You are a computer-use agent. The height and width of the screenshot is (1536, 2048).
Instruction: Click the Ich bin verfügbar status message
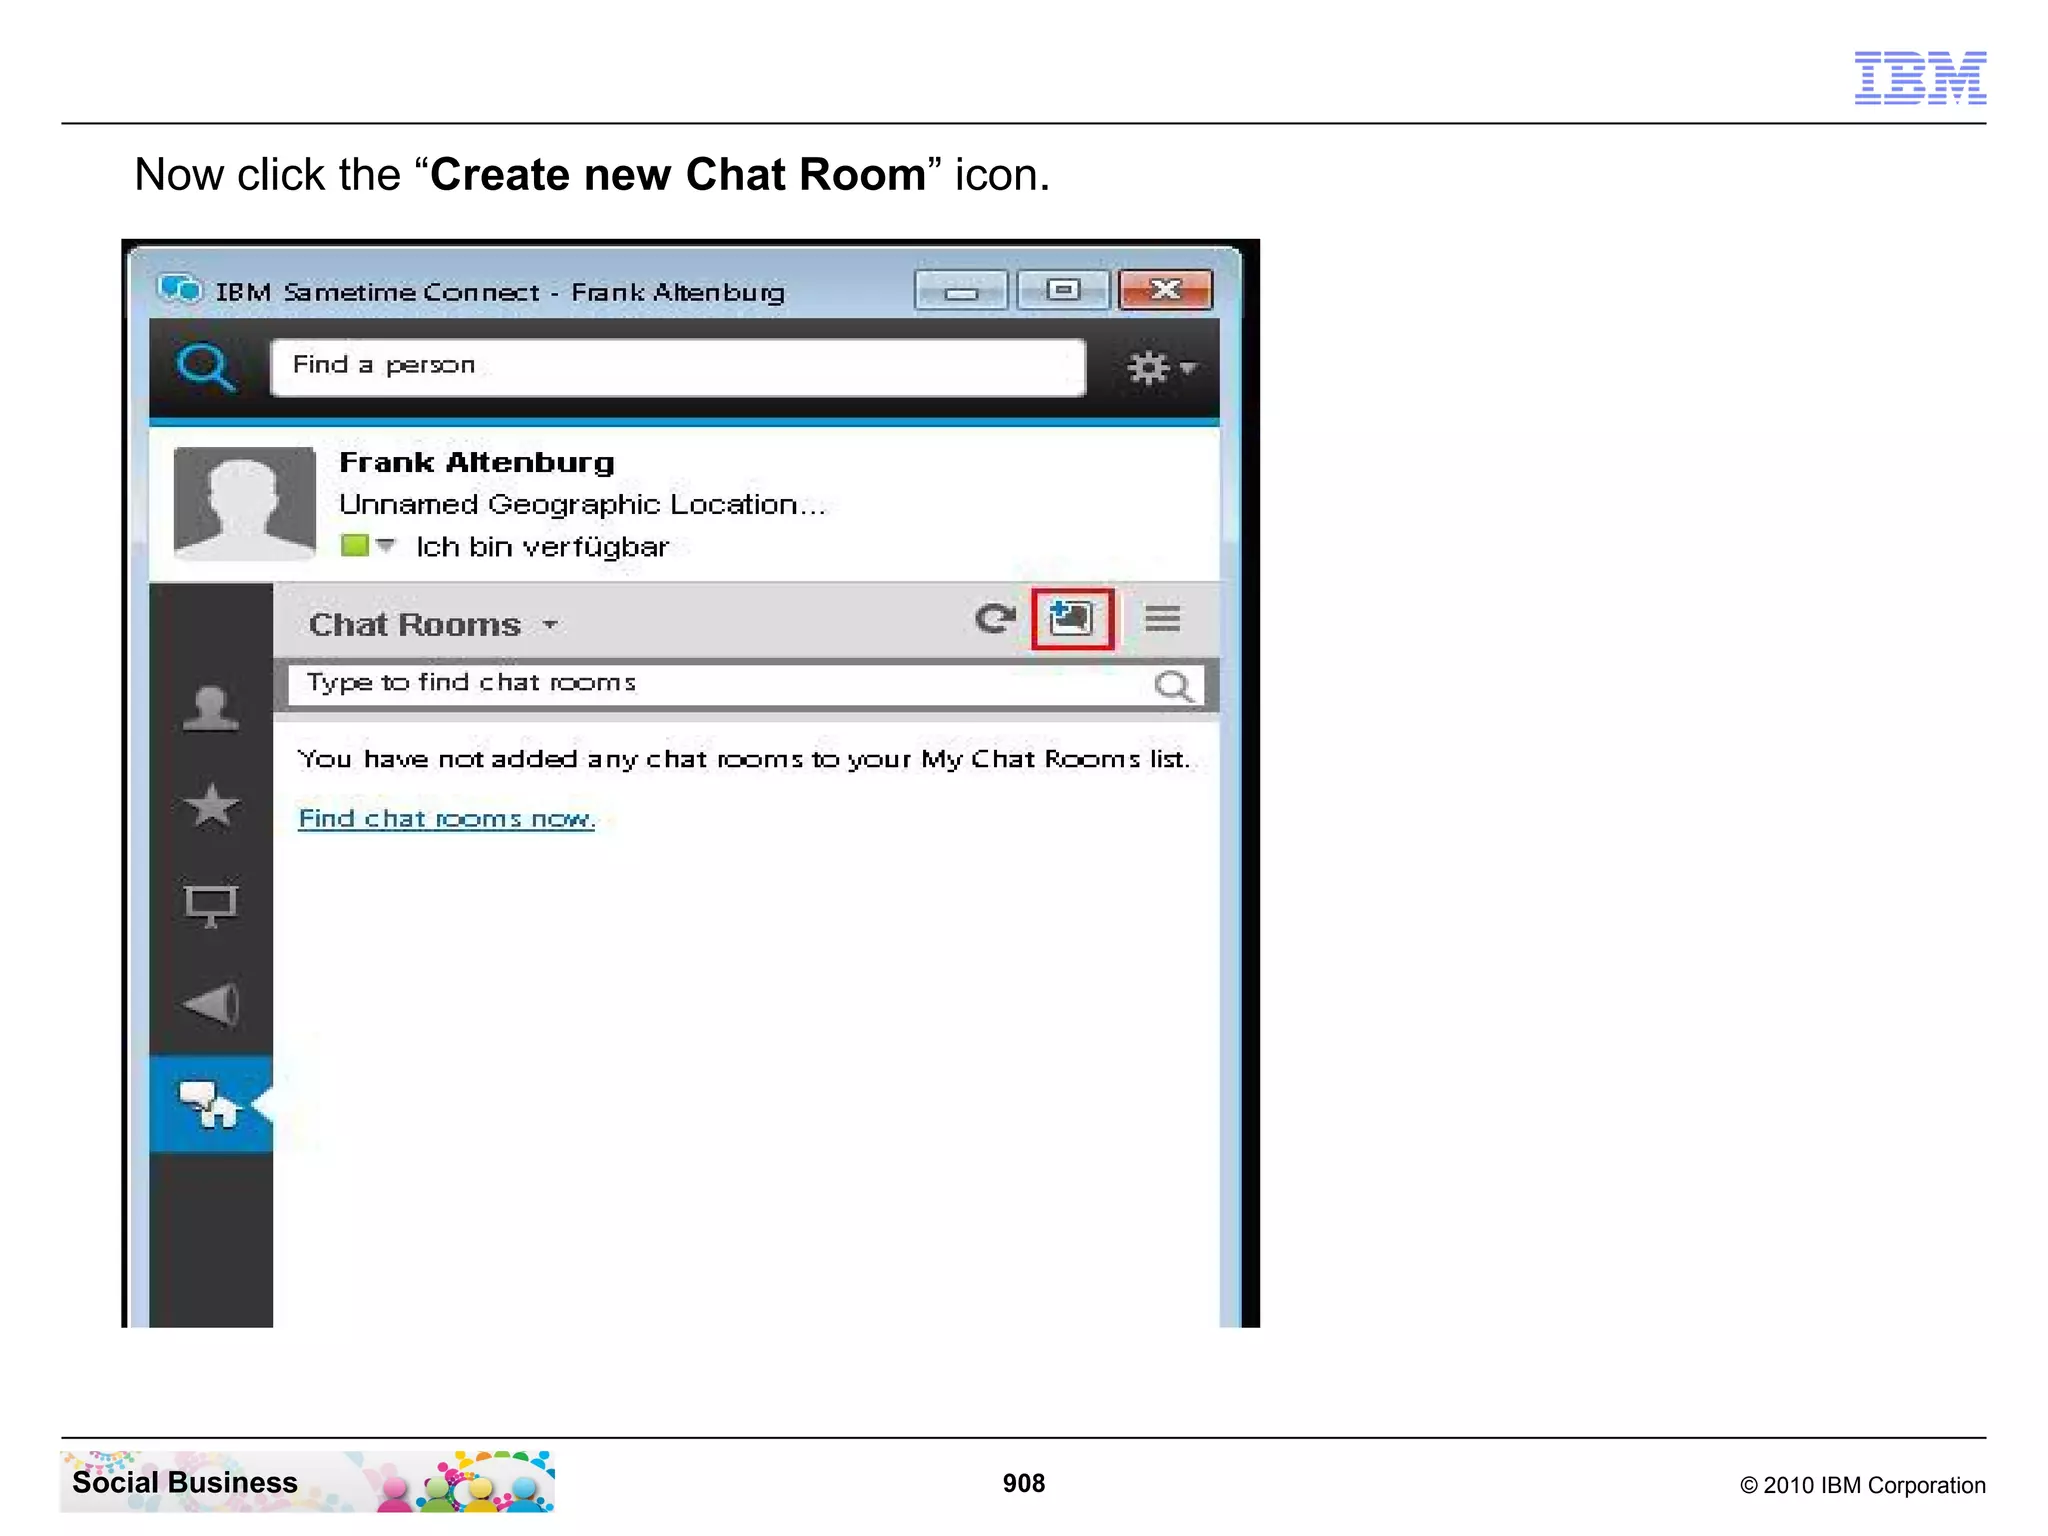[542, 547]
